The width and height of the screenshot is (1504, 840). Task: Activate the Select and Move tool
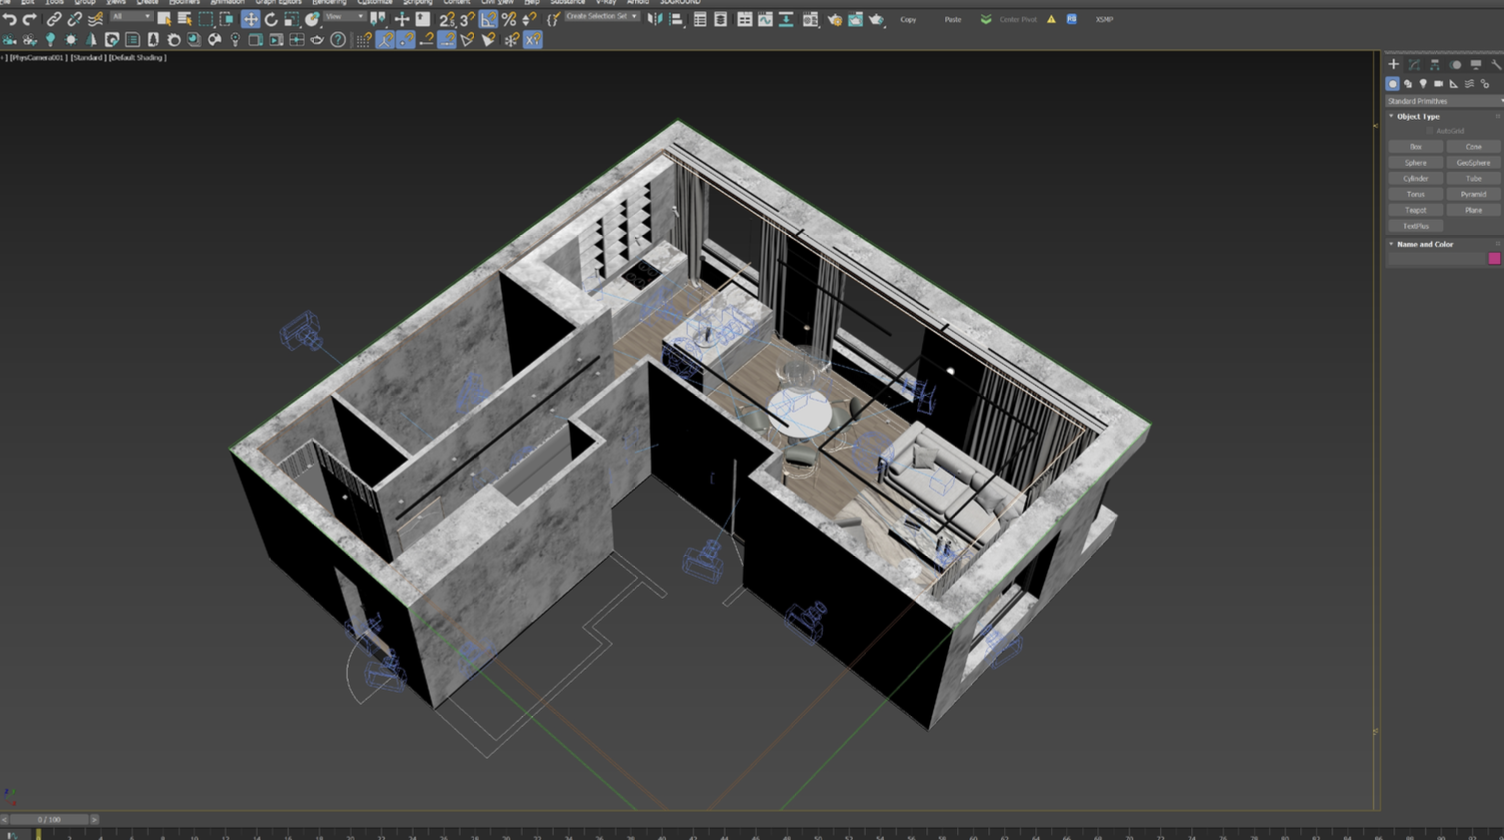[250, 19]
